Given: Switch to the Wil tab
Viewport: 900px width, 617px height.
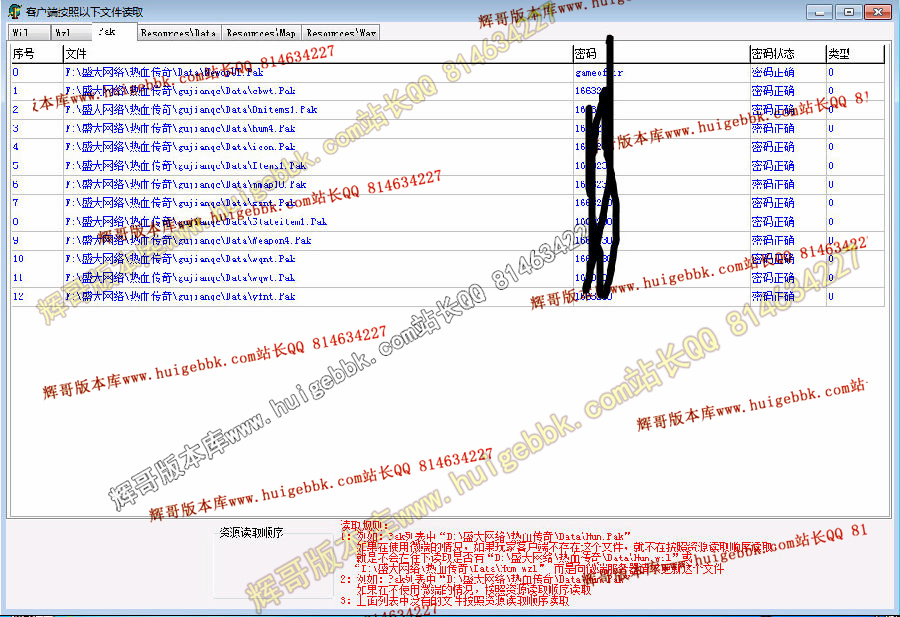Looking at the screenshot, I should (29, 32).
